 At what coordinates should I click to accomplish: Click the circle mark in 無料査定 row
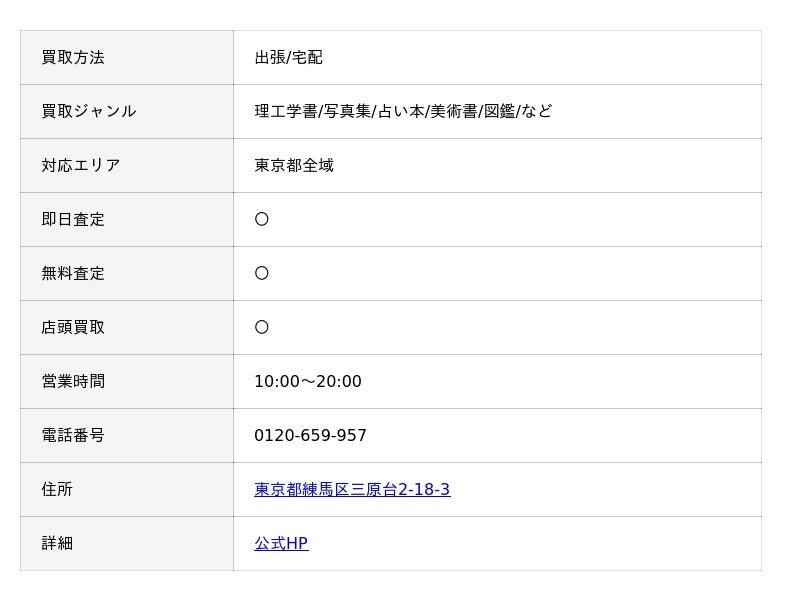(x=262, y=273)
